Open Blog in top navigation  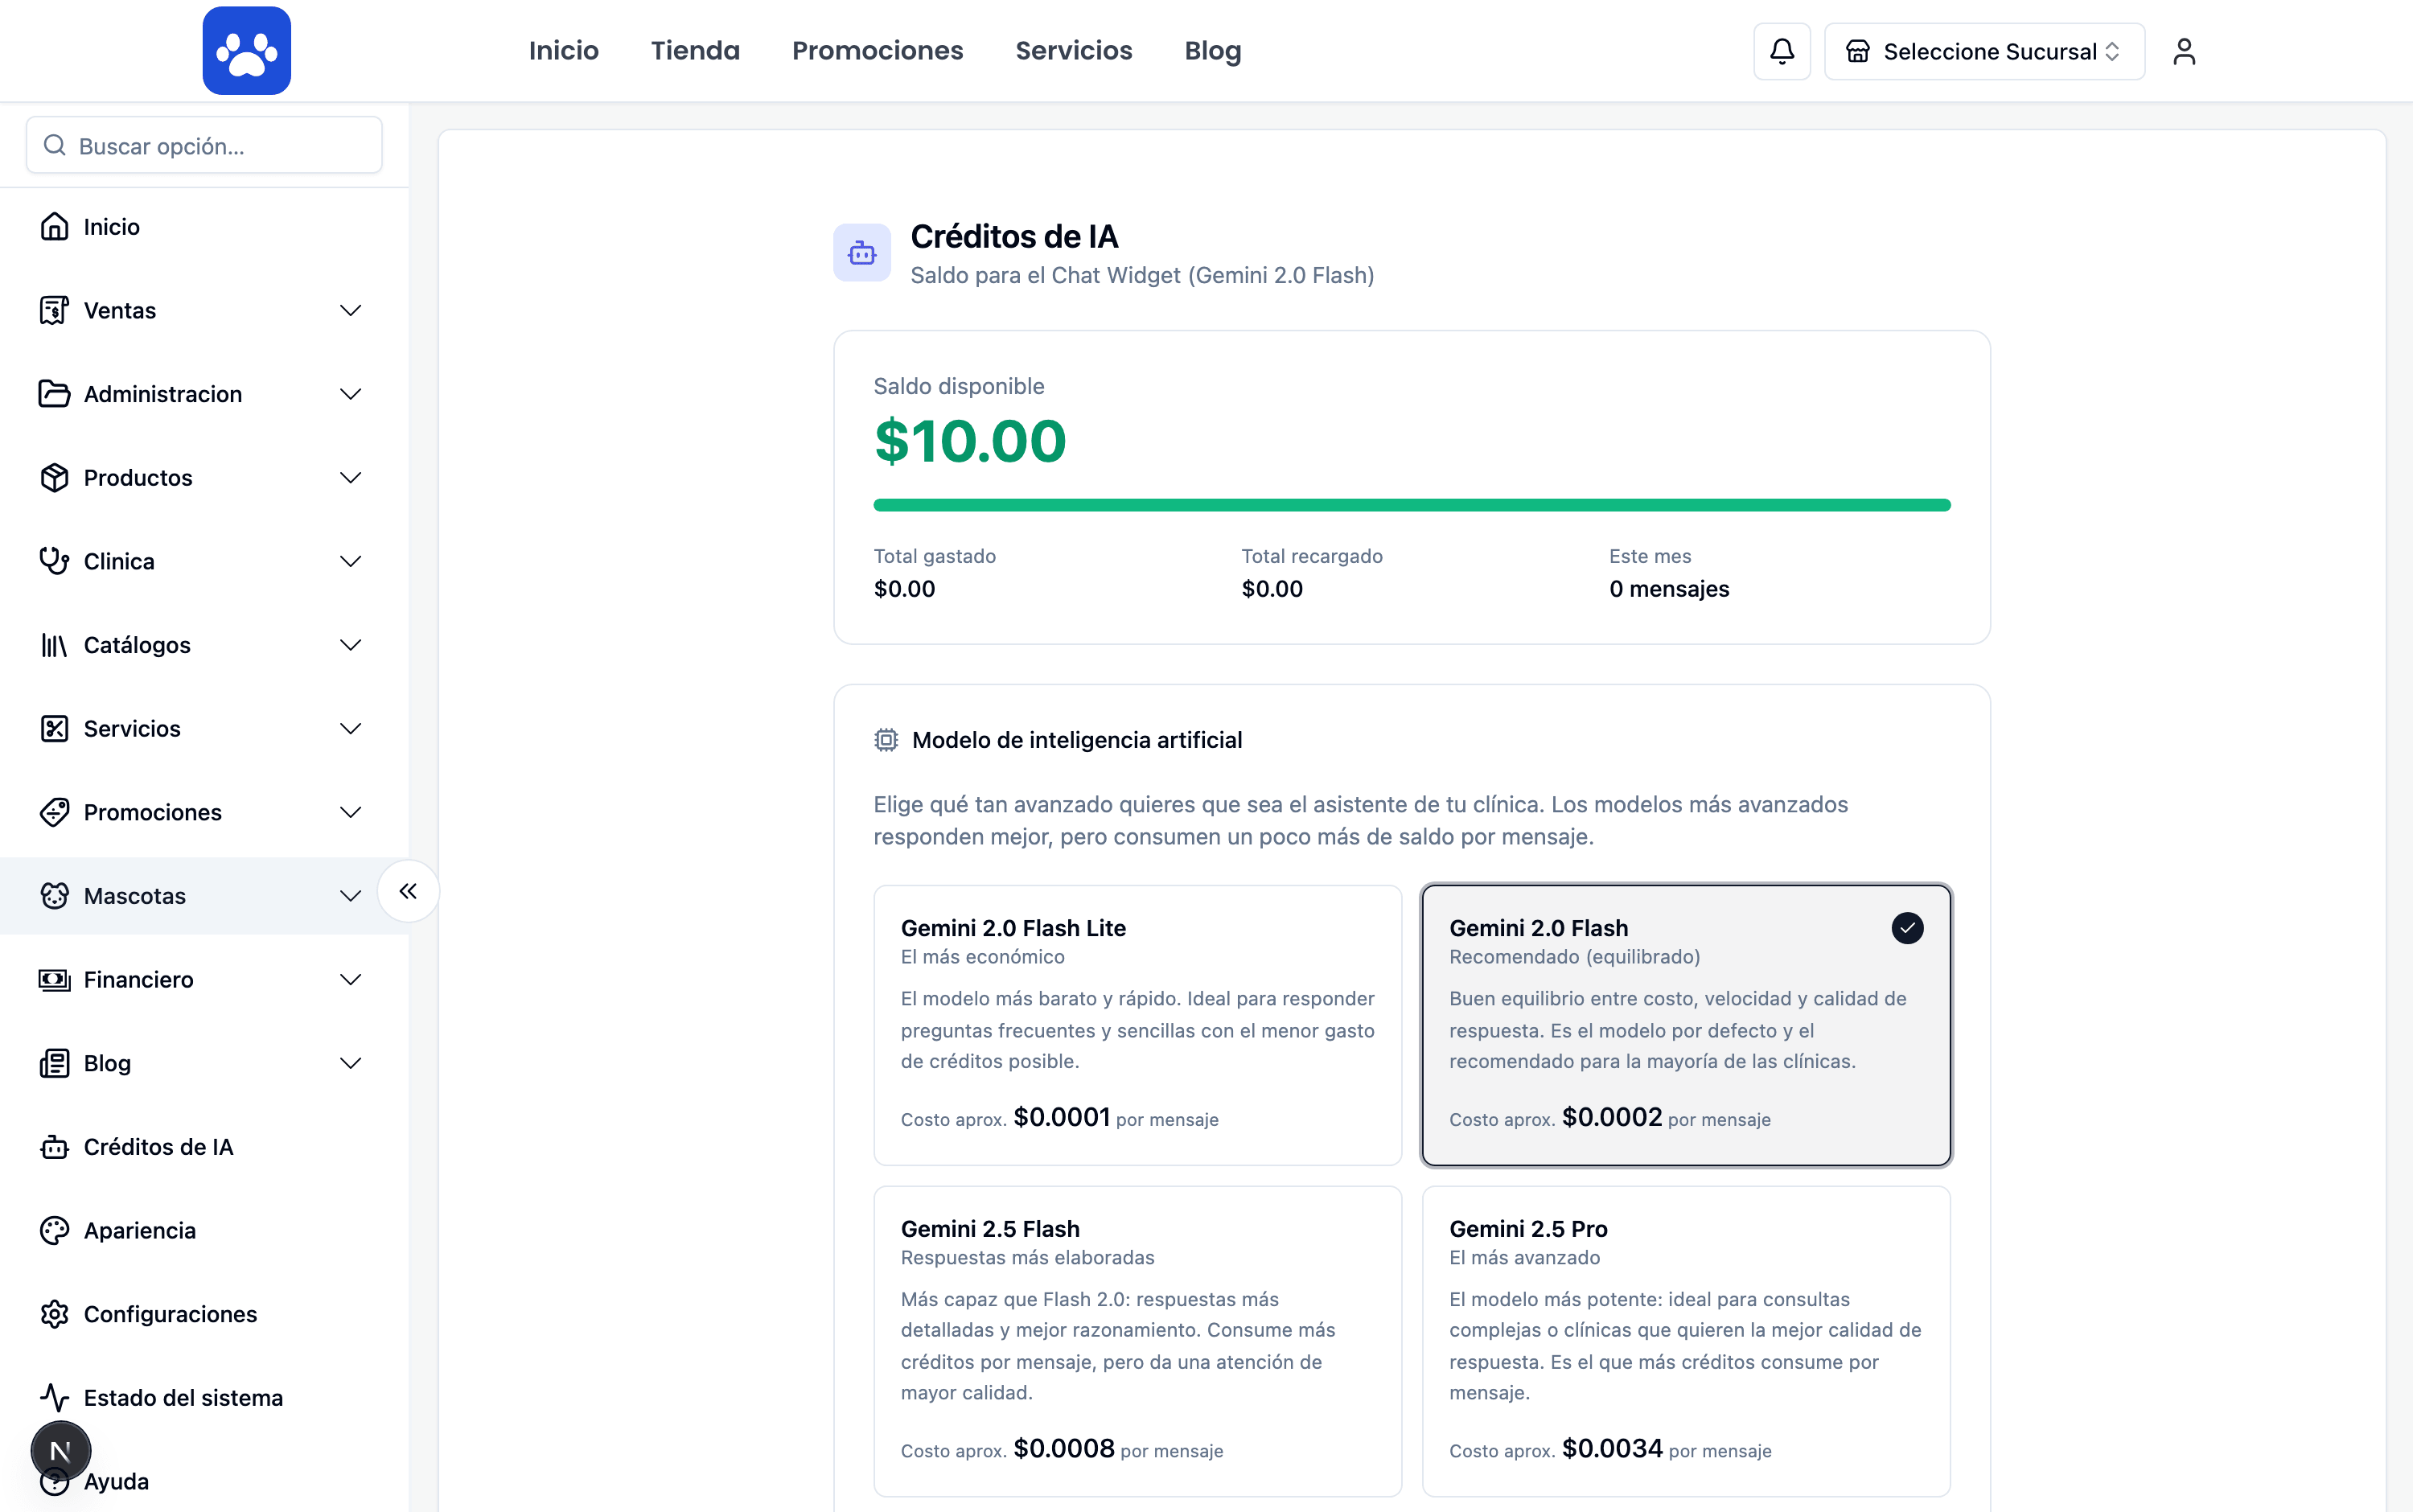click(x=1212, y=51)
